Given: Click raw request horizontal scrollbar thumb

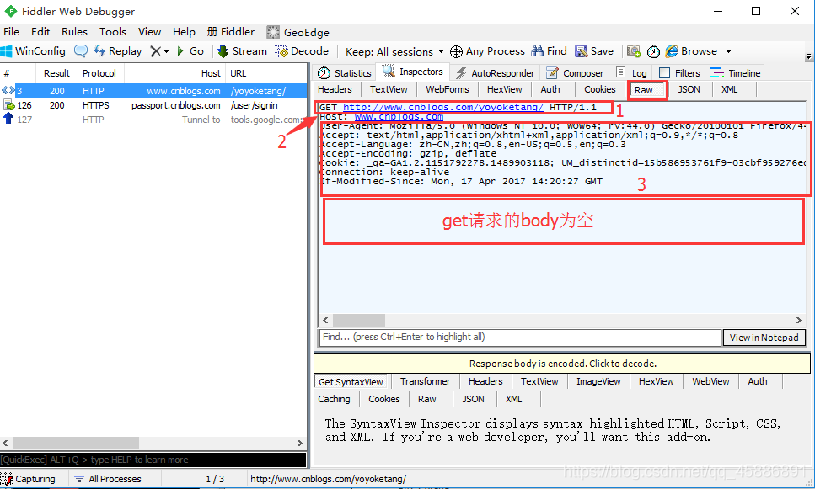Looking at the screenshot, I should (359, 320).
